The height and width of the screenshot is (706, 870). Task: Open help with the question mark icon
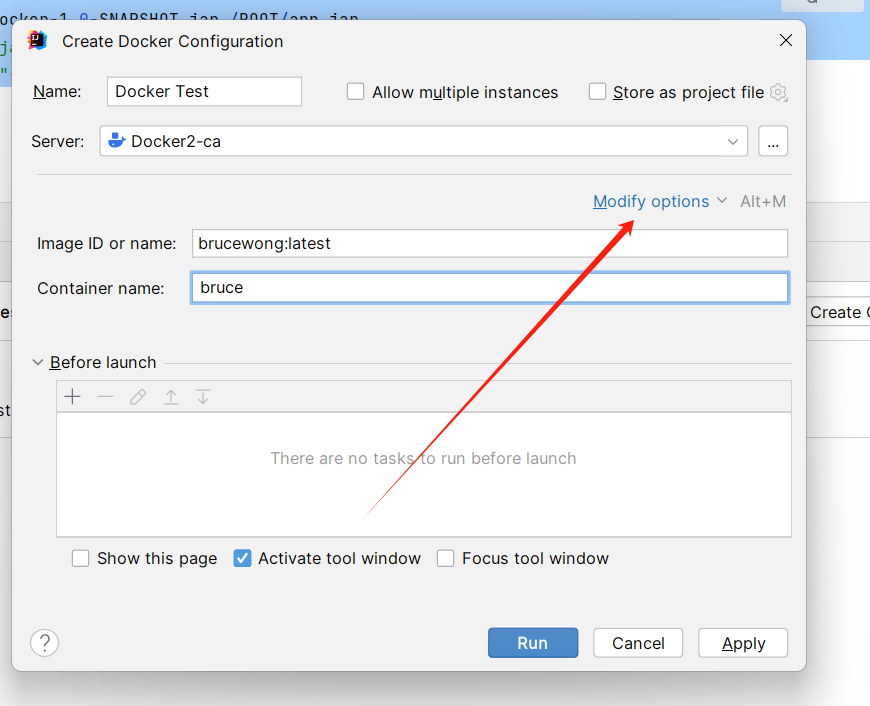click(44, 643)
